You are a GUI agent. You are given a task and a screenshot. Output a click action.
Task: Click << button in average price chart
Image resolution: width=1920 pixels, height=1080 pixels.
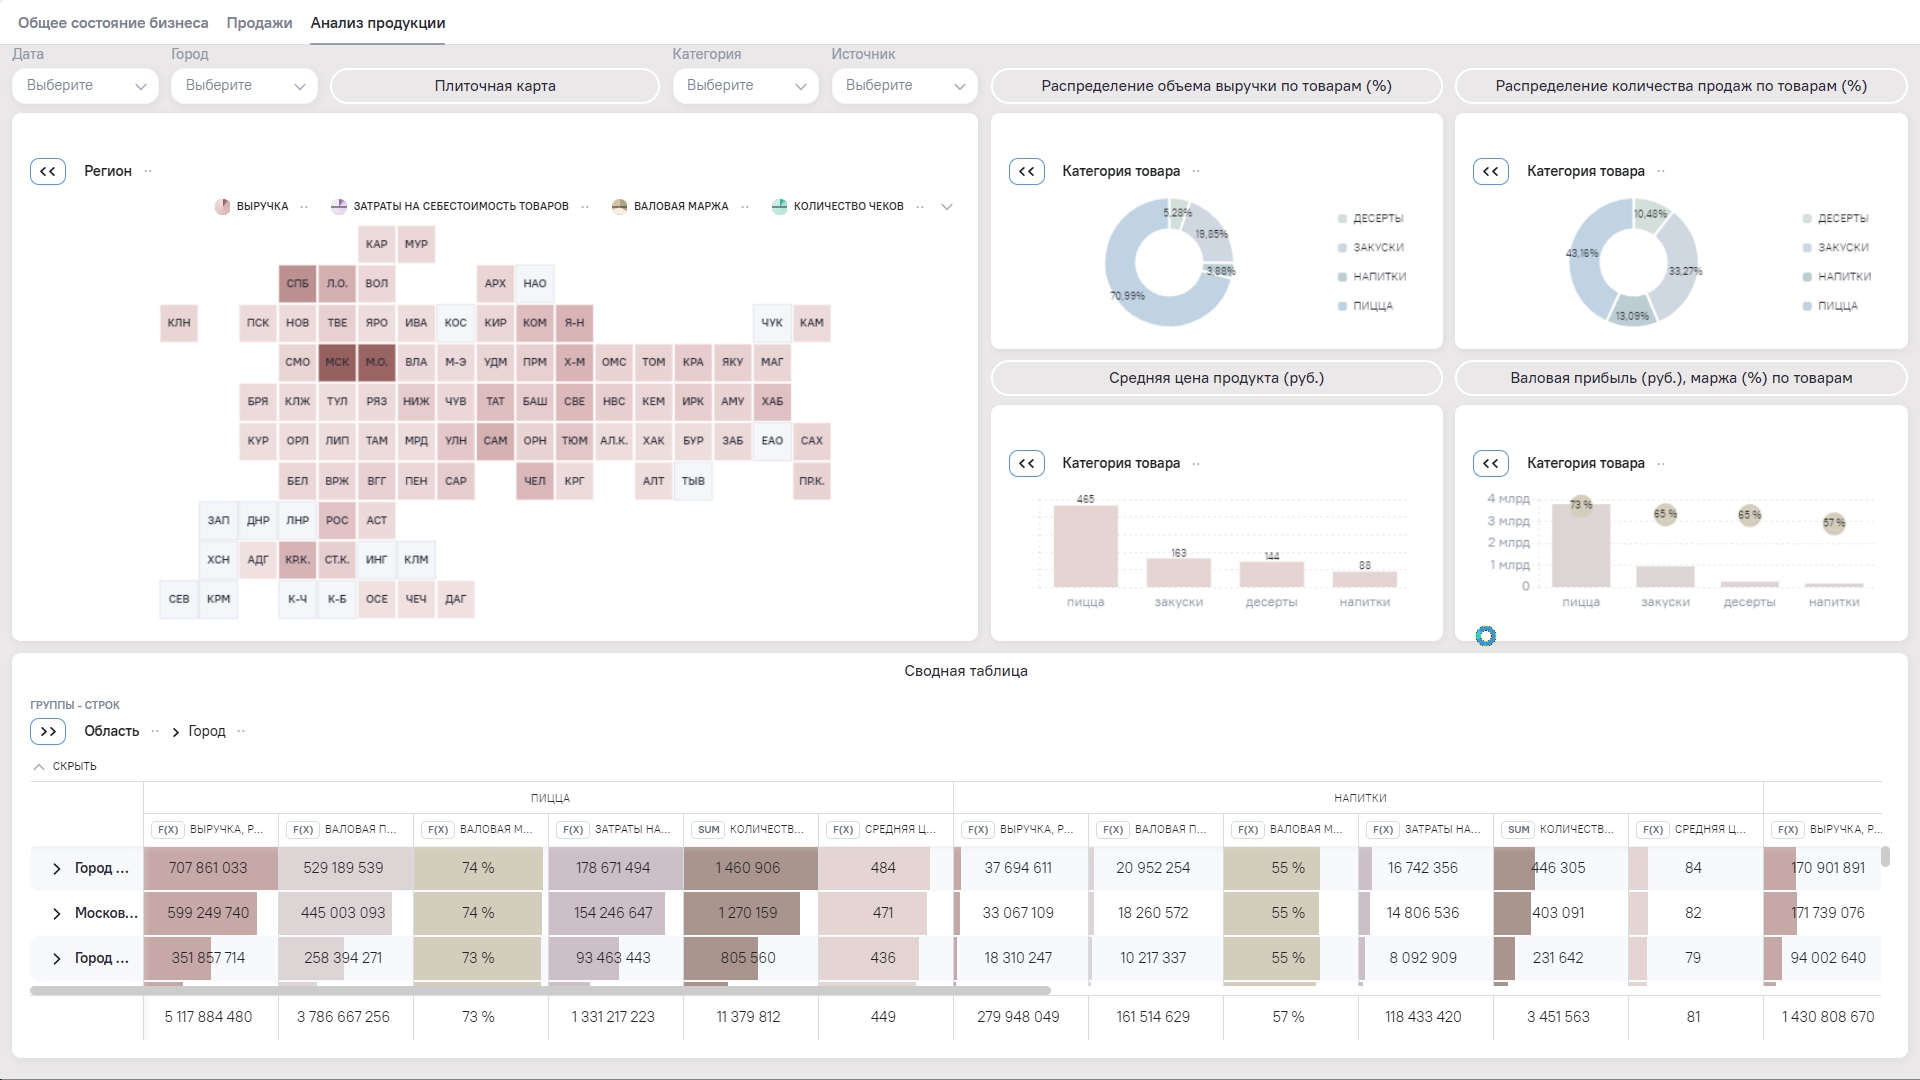point(1027,463)
